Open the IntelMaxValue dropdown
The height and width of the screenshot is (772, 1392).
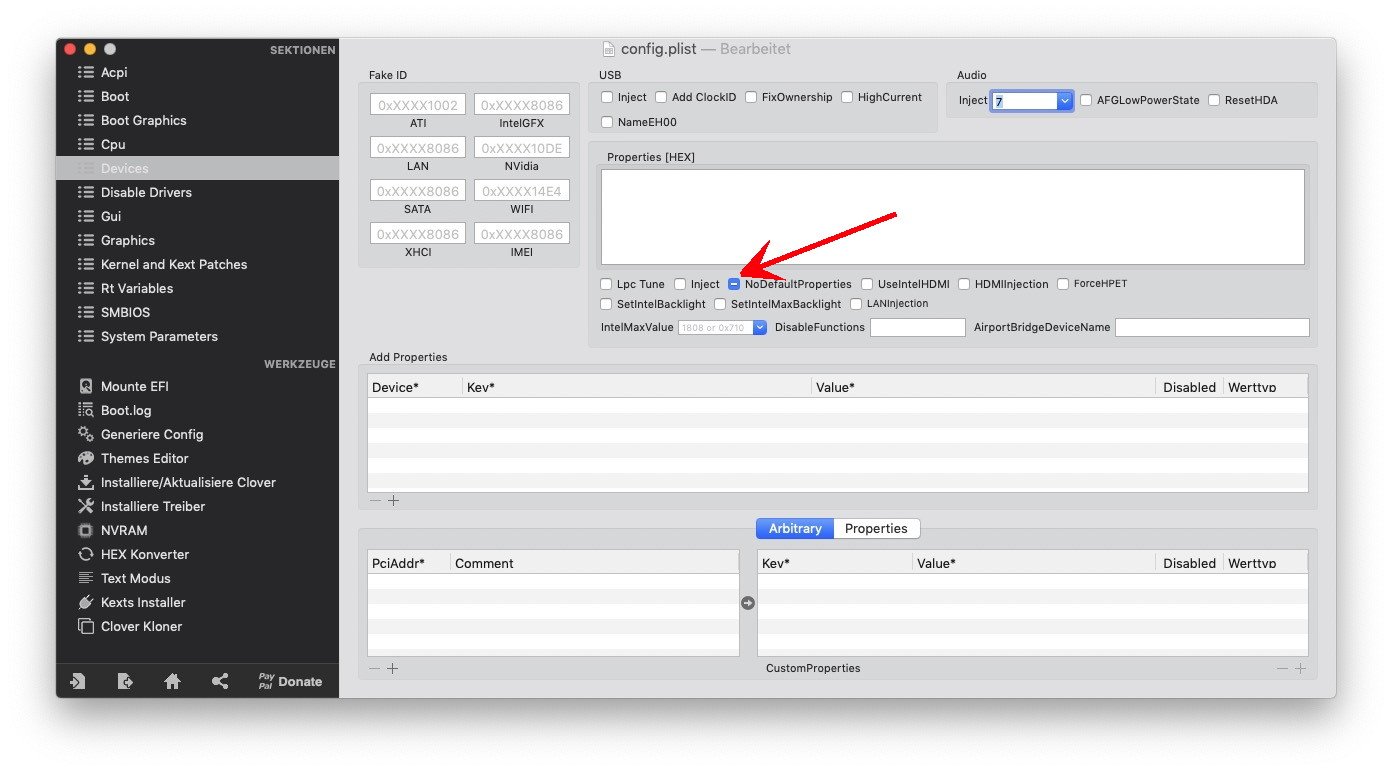[x=760, y=327]
